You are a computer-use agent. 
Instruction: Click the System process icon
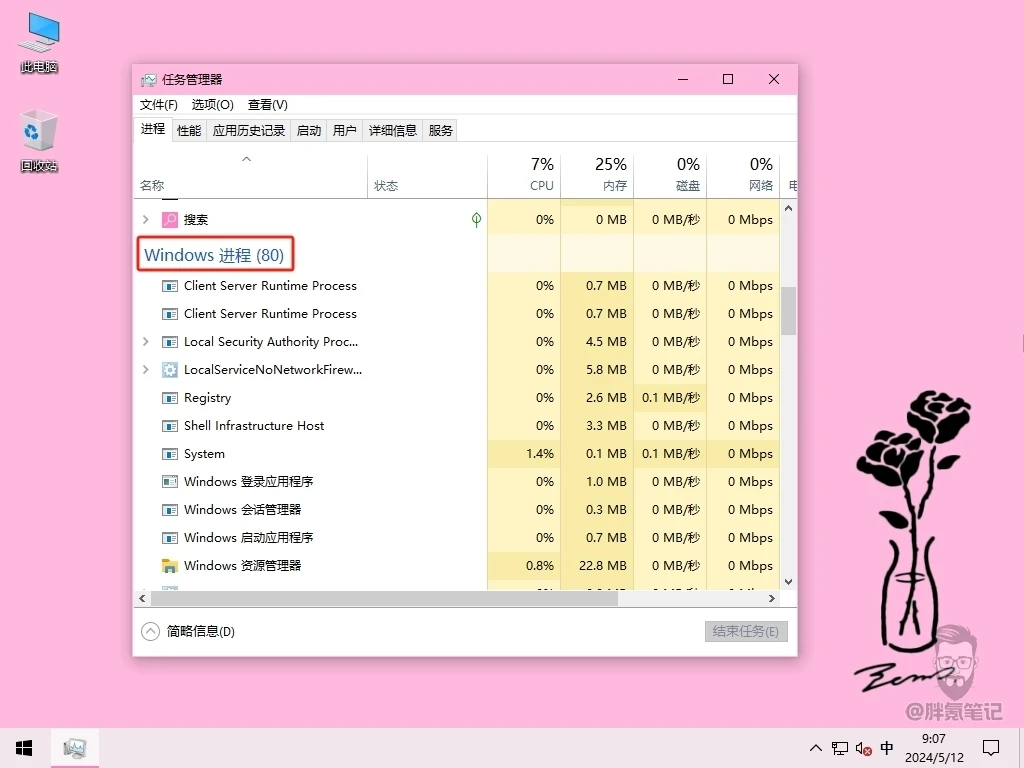(x=170, y=454)
